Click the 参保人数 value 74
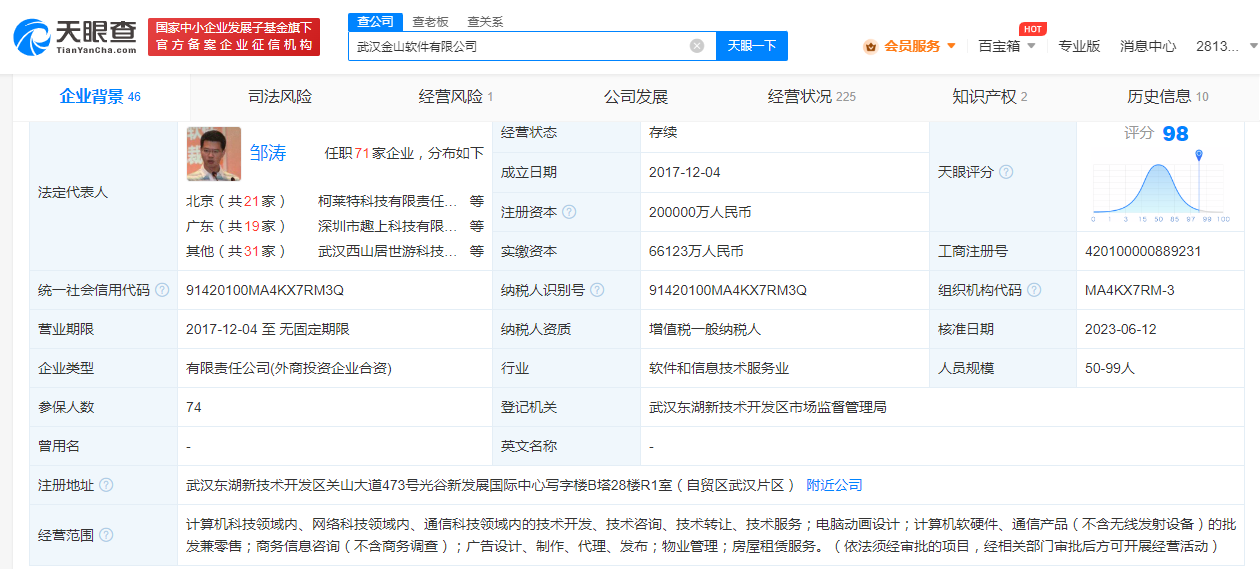The image size is (1260, 569). [194, 407]
